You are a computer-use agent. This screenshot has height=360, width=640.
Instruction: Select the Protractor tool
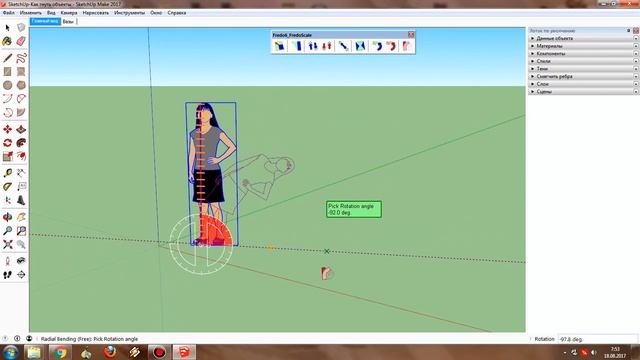point(7,187)
